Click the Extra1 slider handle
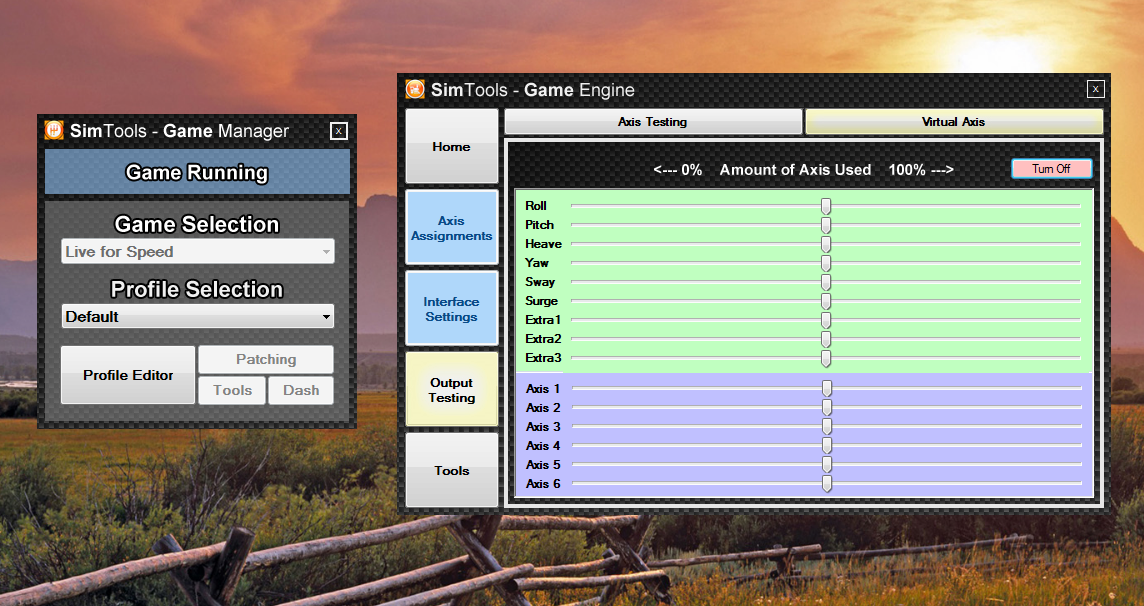Viewport: 1144px width, 606px height. (826, 319)
